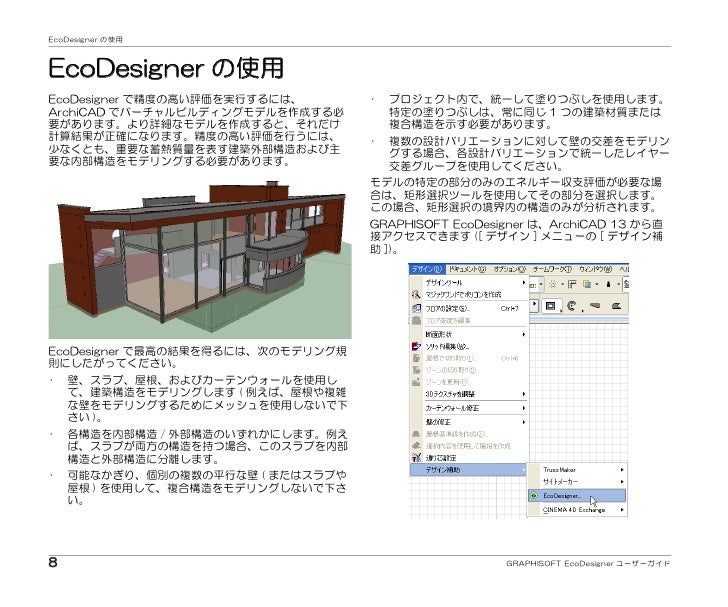Expand the 断面形状 submenu
This screenshot has height=607, width=728.
(x=469, y=334)
